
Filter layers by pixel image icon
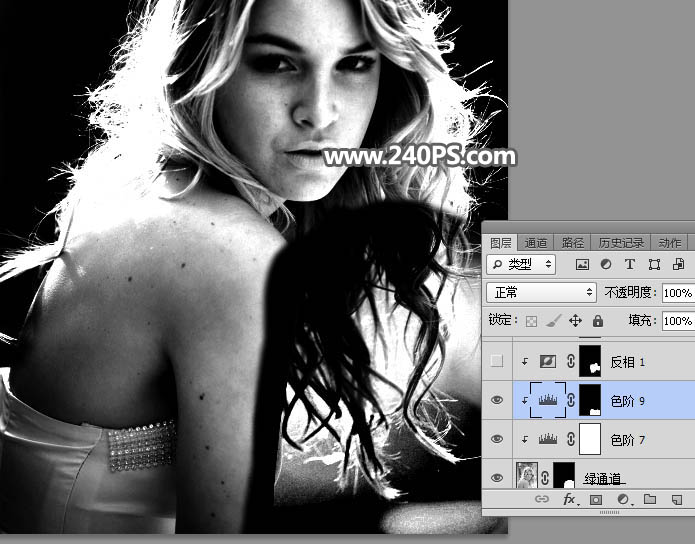[583, 265]
